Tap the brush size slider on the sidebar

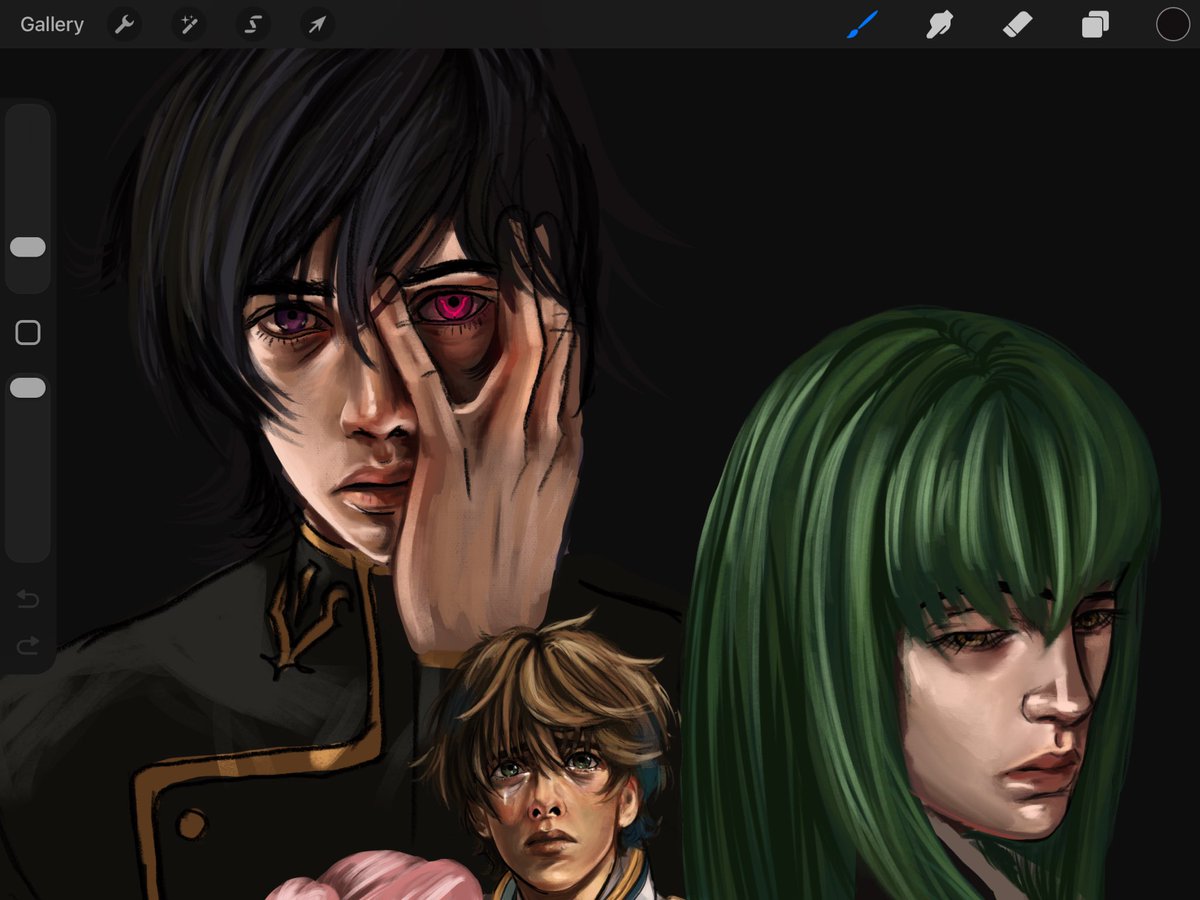27,246
